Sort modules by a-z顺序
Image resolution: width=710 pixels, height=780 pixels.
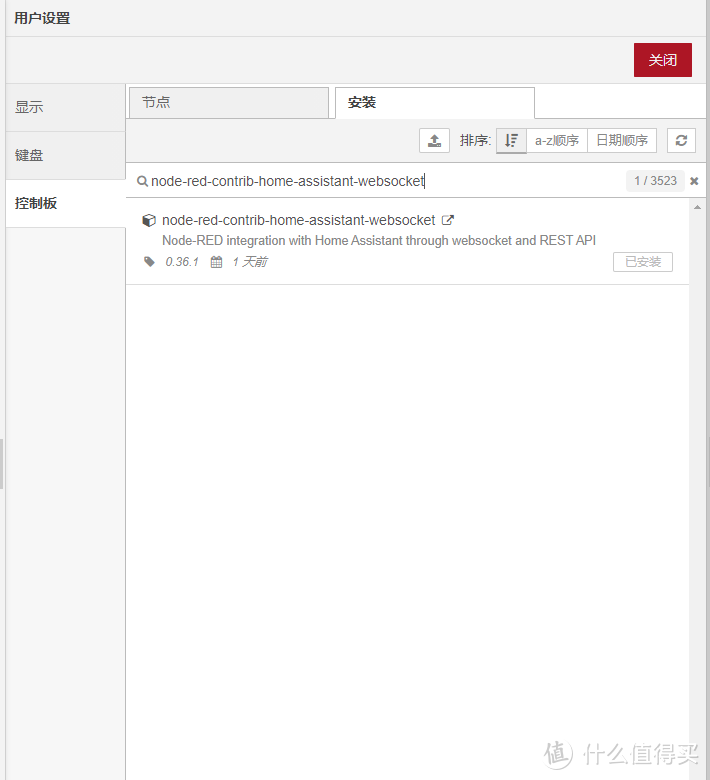coord(556,141)
